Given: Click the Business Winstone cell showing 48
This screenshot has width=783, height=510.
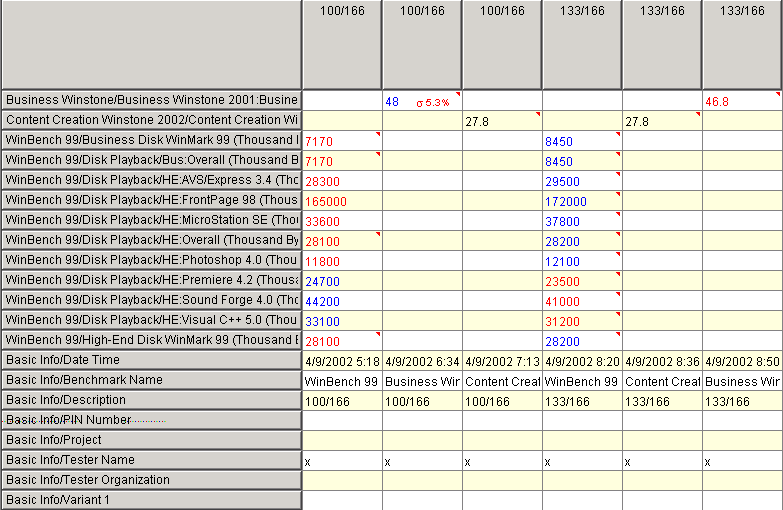Looking at the screenshot, I should [x=422, y=101].
